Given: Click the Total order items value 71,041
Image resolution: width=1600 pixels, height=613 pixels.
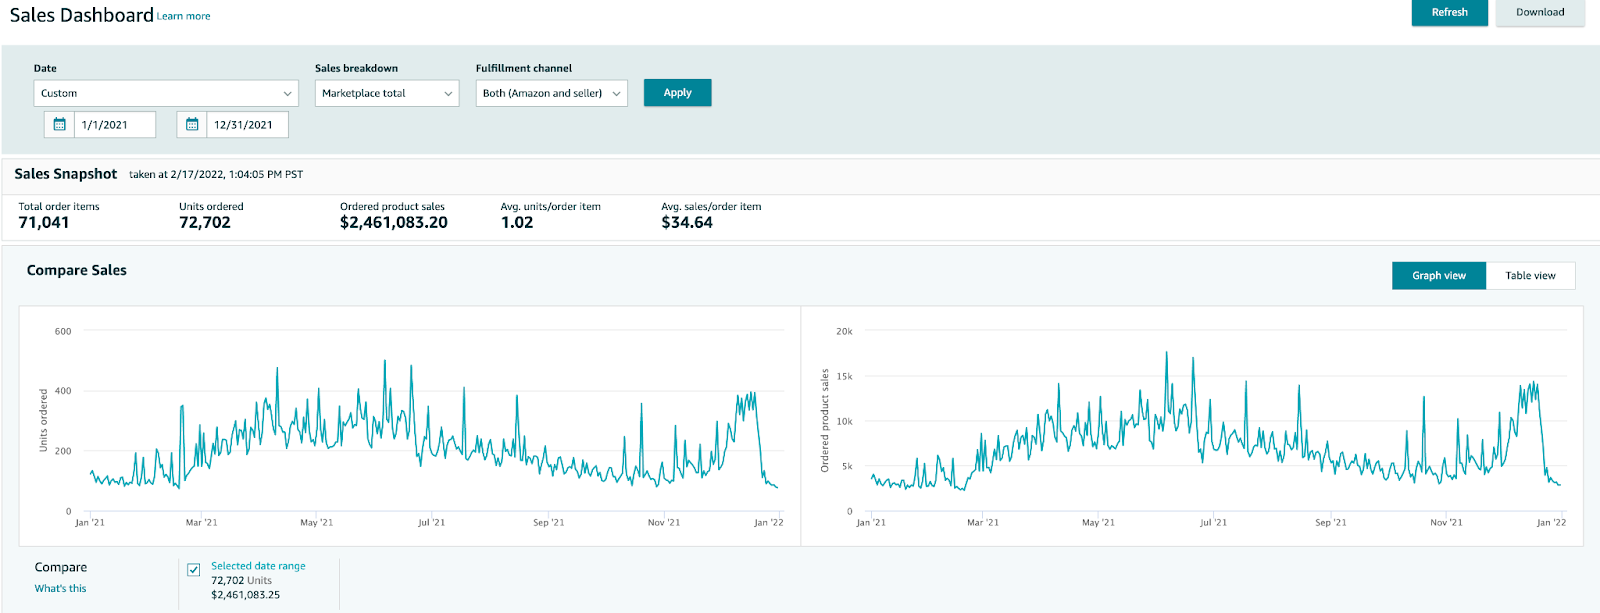Looking at the screenshot, I should click(x=44, y=222).
